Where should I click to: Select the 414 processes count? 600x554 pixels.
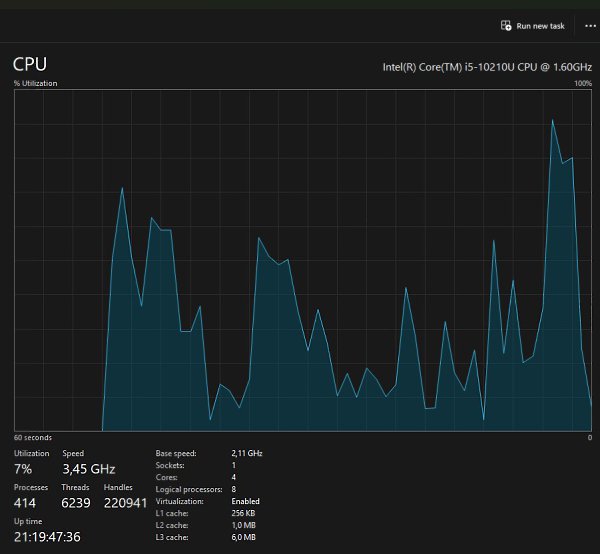25,502
